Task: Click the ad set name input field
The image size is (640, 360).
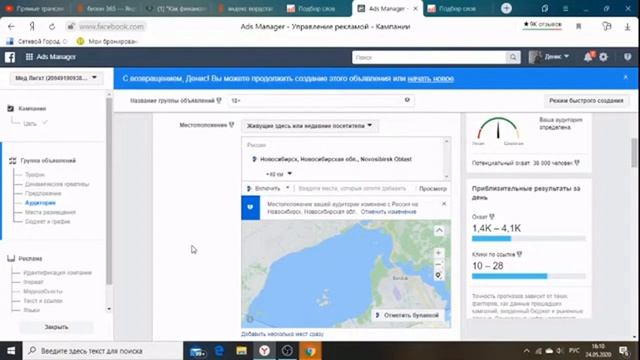Action: pyautogui.click(x=321, y=100)
